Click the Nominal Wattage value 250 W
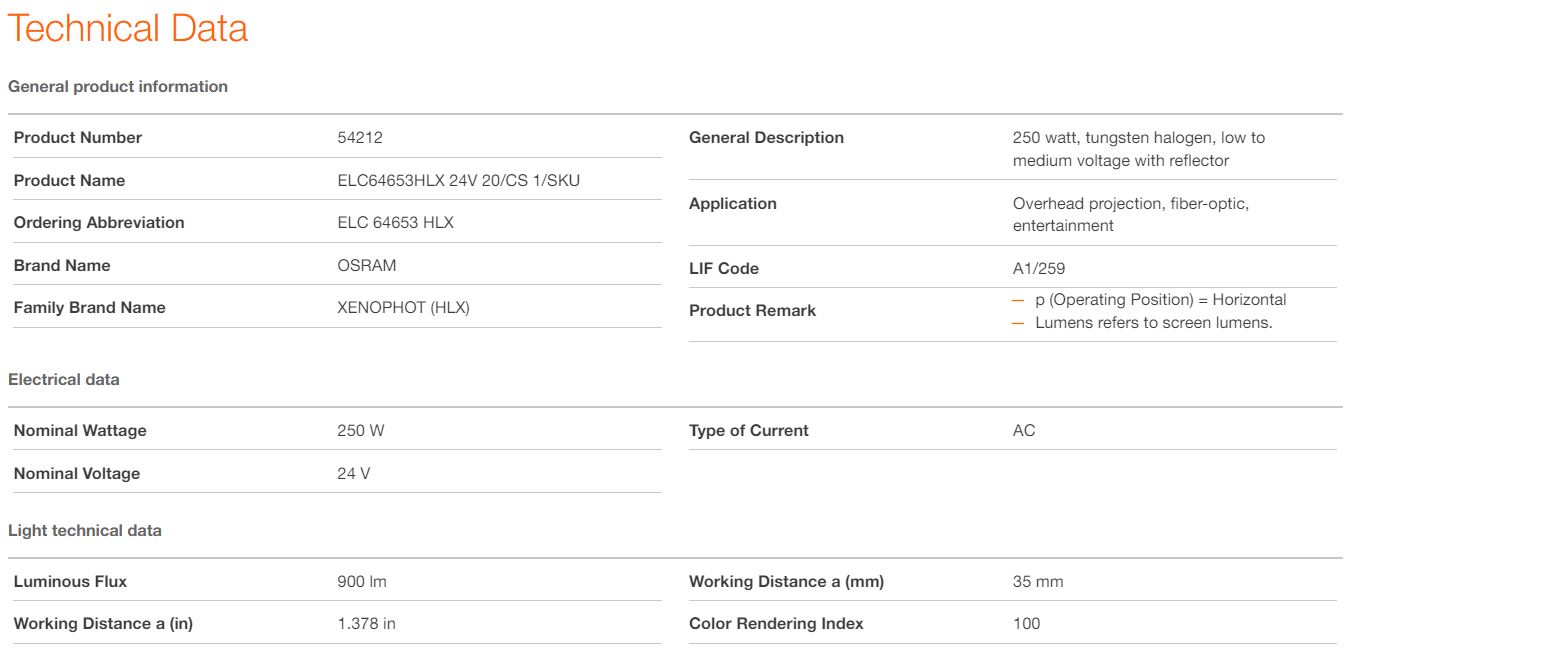1554x653 pixels. pyautogui.click(x=361, y=430)
